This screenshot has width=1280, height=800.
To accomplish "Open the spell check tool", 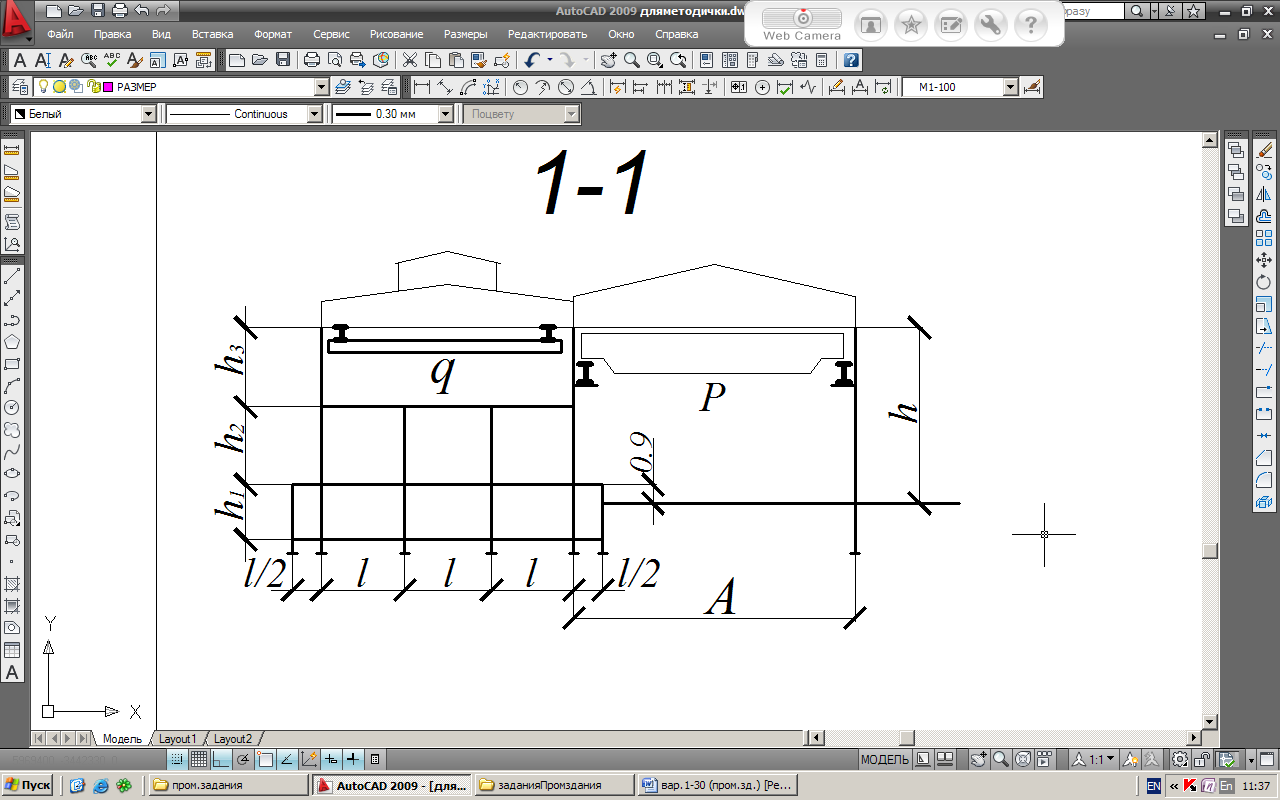I will pos(112,60).
